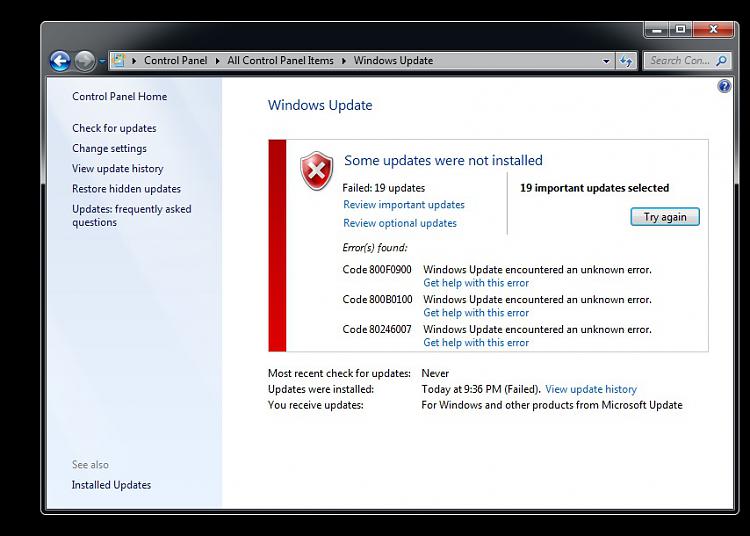This screenshot has height=536, width=750.
Task: Click Some updates were not installed heading
Action: 443,160
